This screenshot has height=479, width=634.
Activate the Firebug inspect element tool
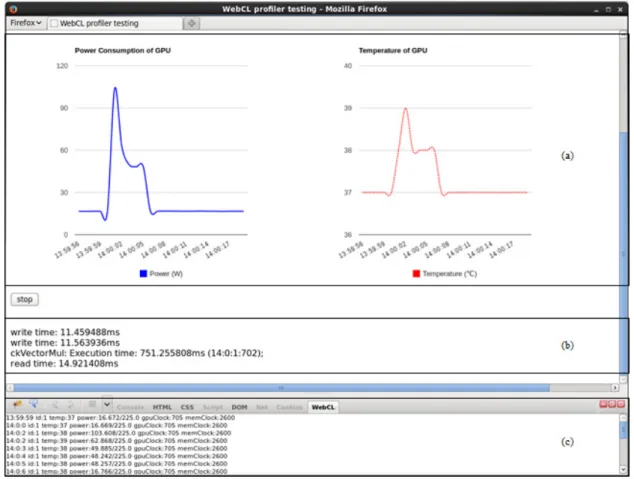(x=34, y=404)
